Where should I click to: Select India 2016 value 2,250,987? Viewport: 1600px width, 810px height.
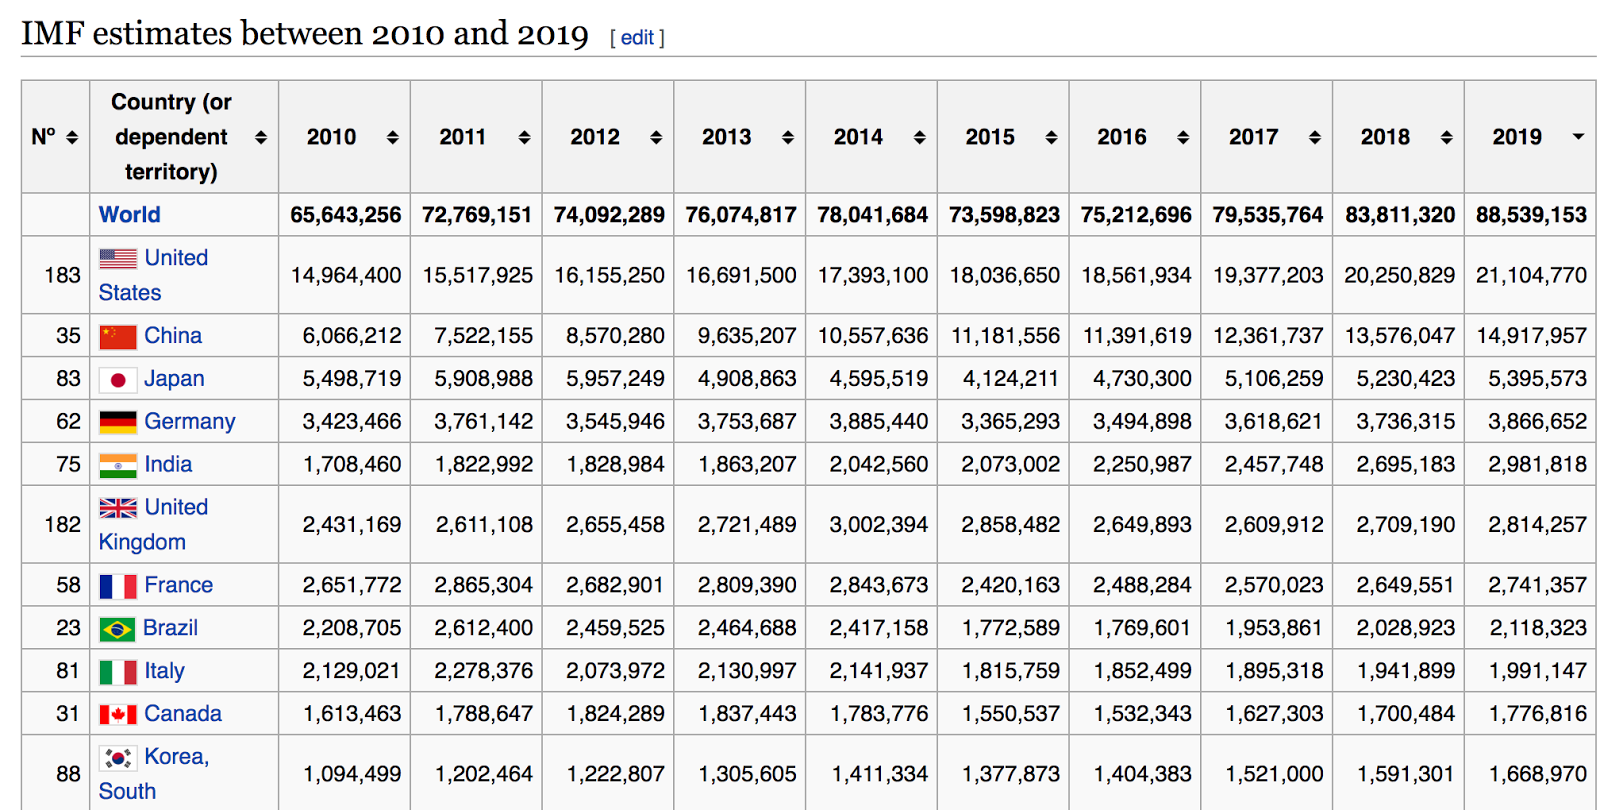click(x=1142, y=465)
